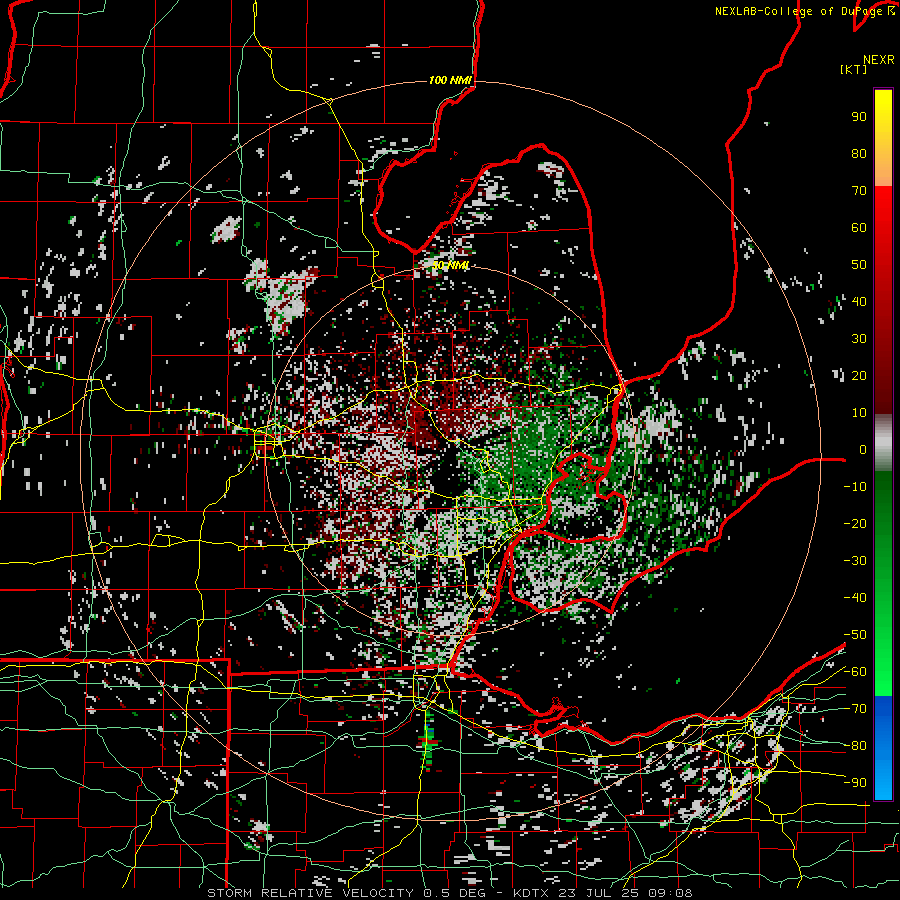Click the '100 NMI' range ring label
This screenshot has height=900, width=900.
click(450, 80)
